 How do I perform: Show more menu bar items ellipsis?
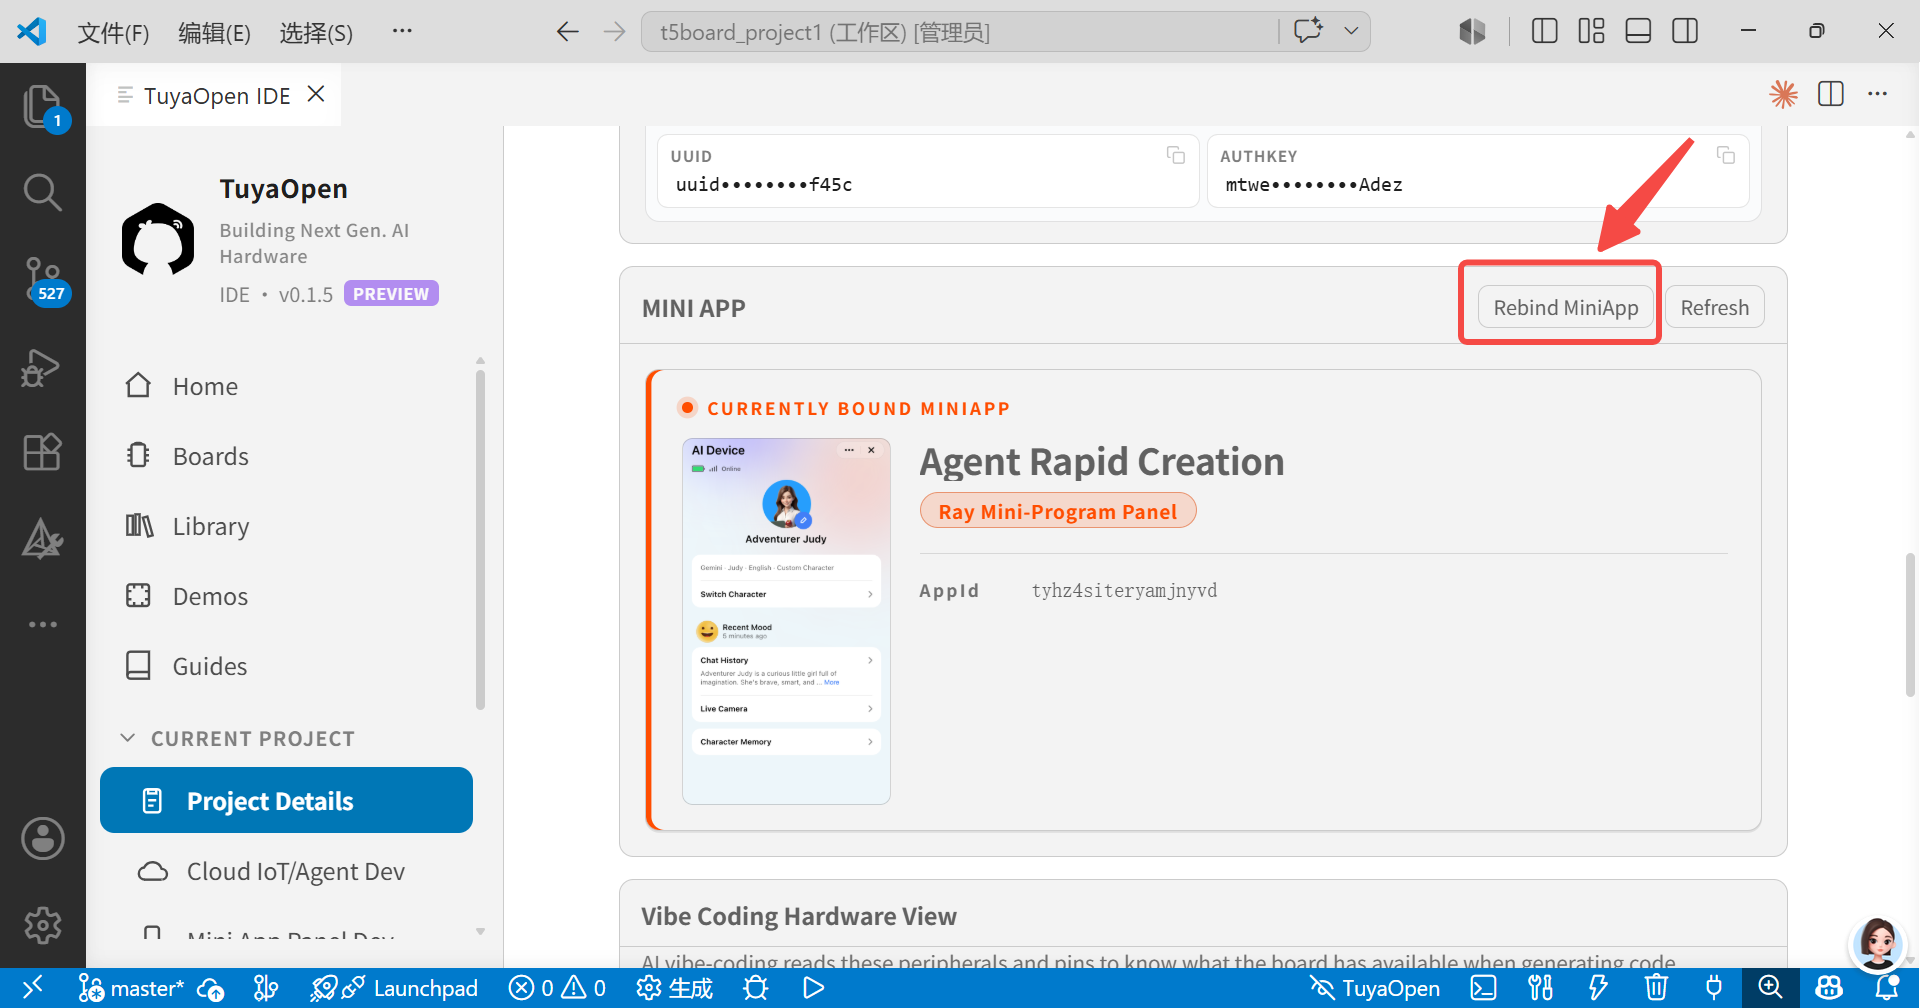click(402, 31)
